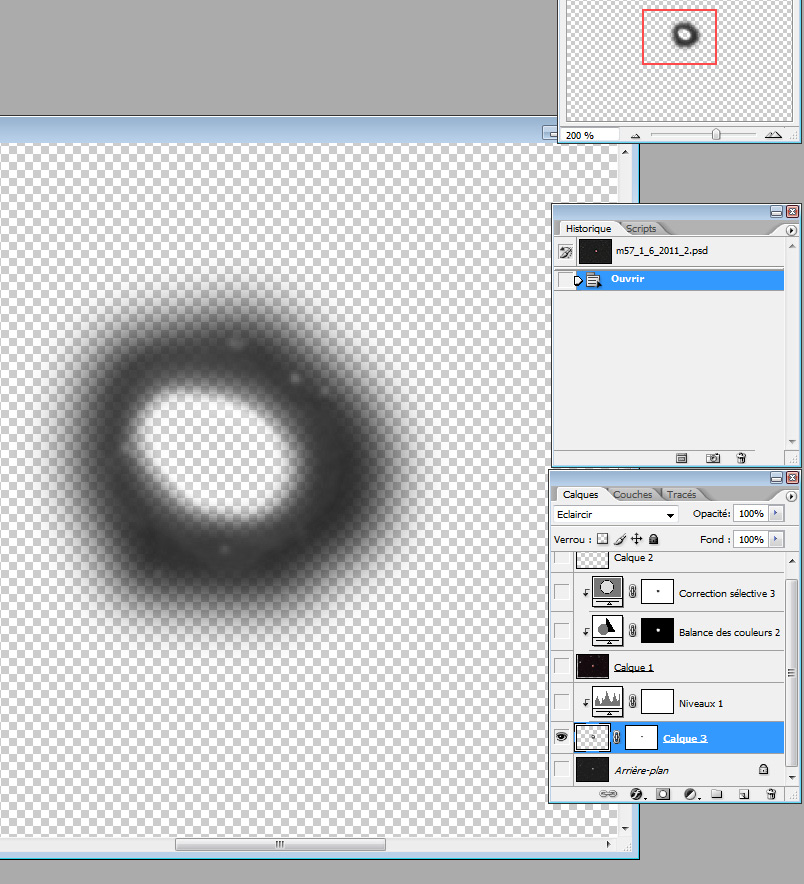Click the red view box in Navigator preview
804x884 pixels.
coord(679,37)
